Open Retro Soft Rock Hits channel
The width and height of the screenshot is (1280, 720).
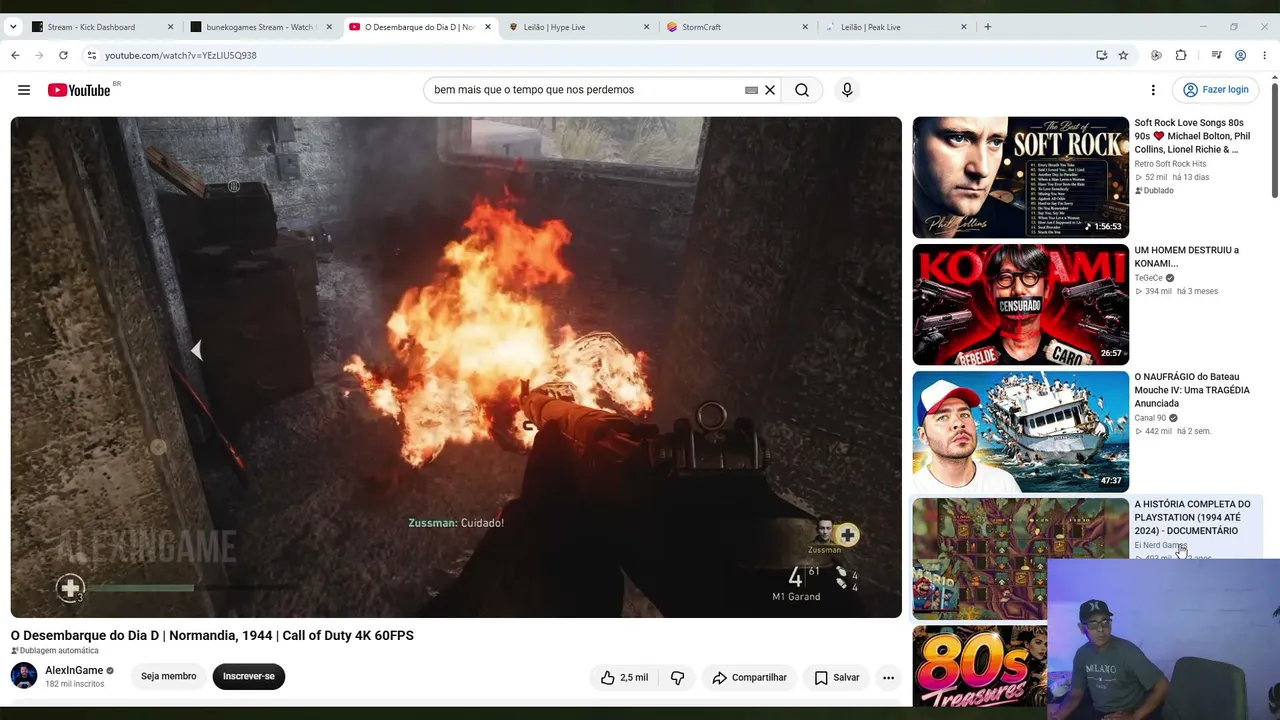[x=1170, y=164]
